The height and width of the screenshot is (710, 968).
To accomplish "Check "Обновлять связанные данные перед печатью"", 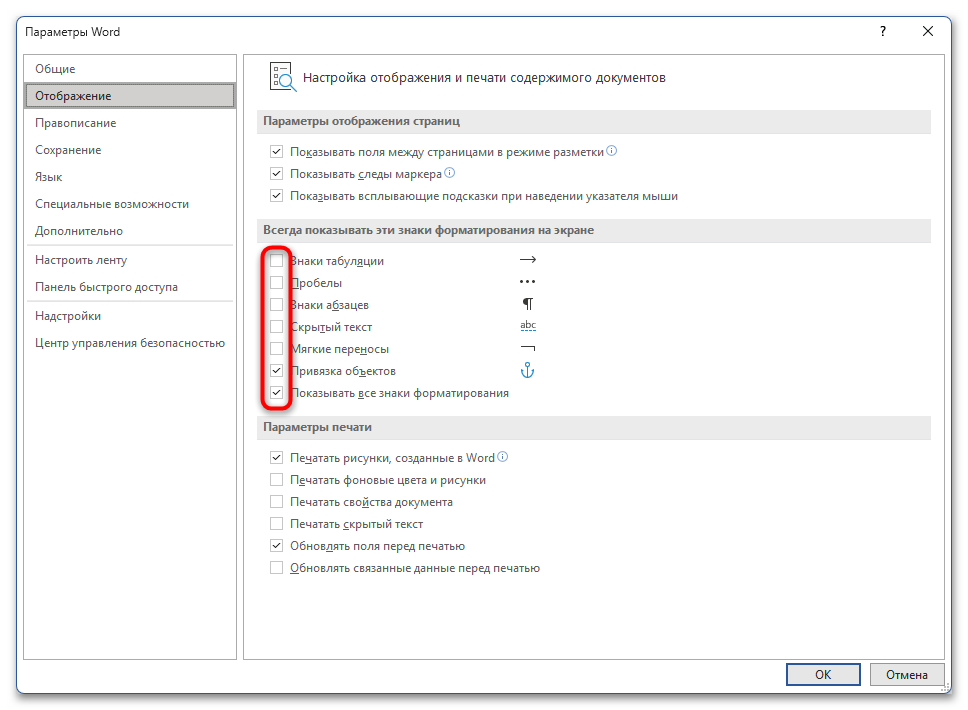I will (x=277, y=568).
